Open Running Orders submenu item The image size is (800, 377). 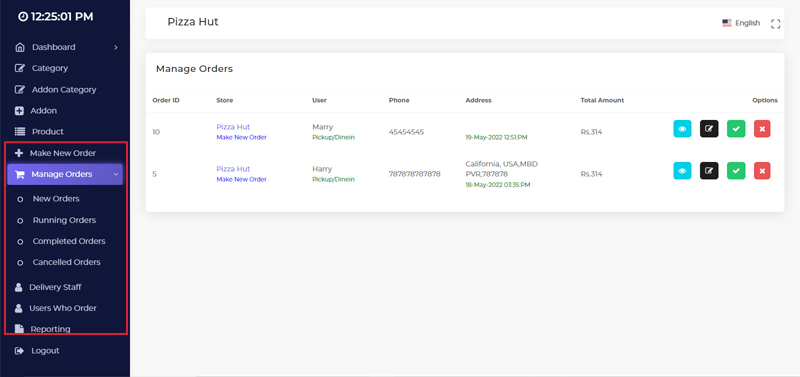pos(64,220)
